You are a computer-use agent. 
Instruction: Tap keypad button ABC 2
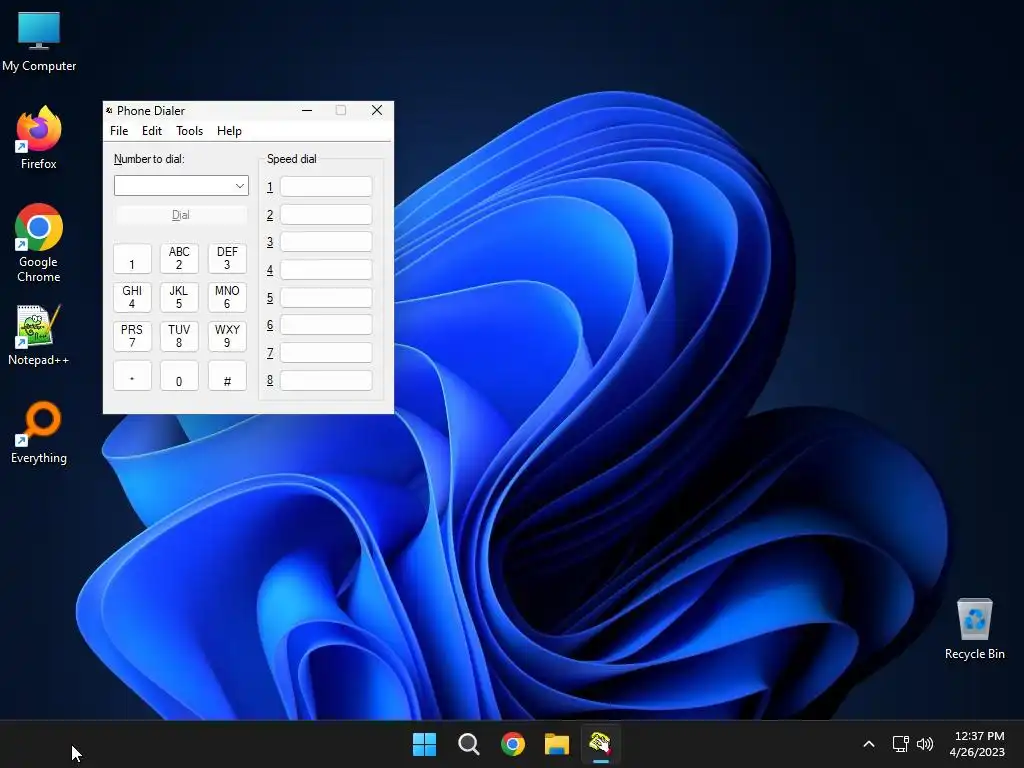tap(179, 259)
